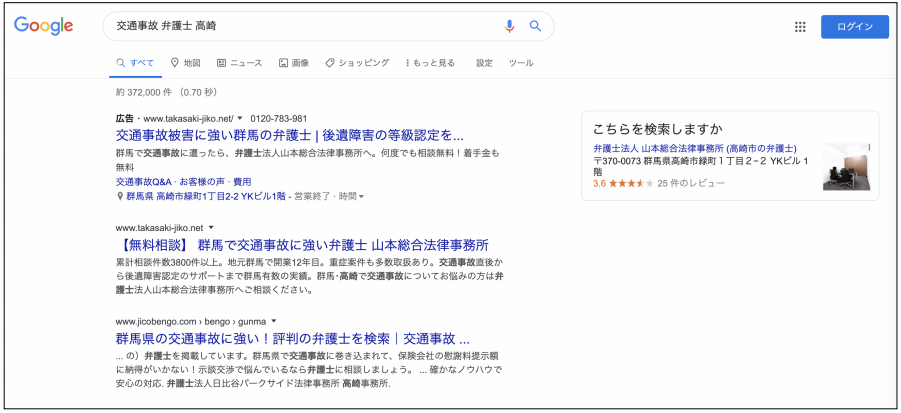This screenshot has height=413, width=901.
Task: Open 弁護士法人 山本総合法律事務所 suggestion link
Action: click(695, 148)
